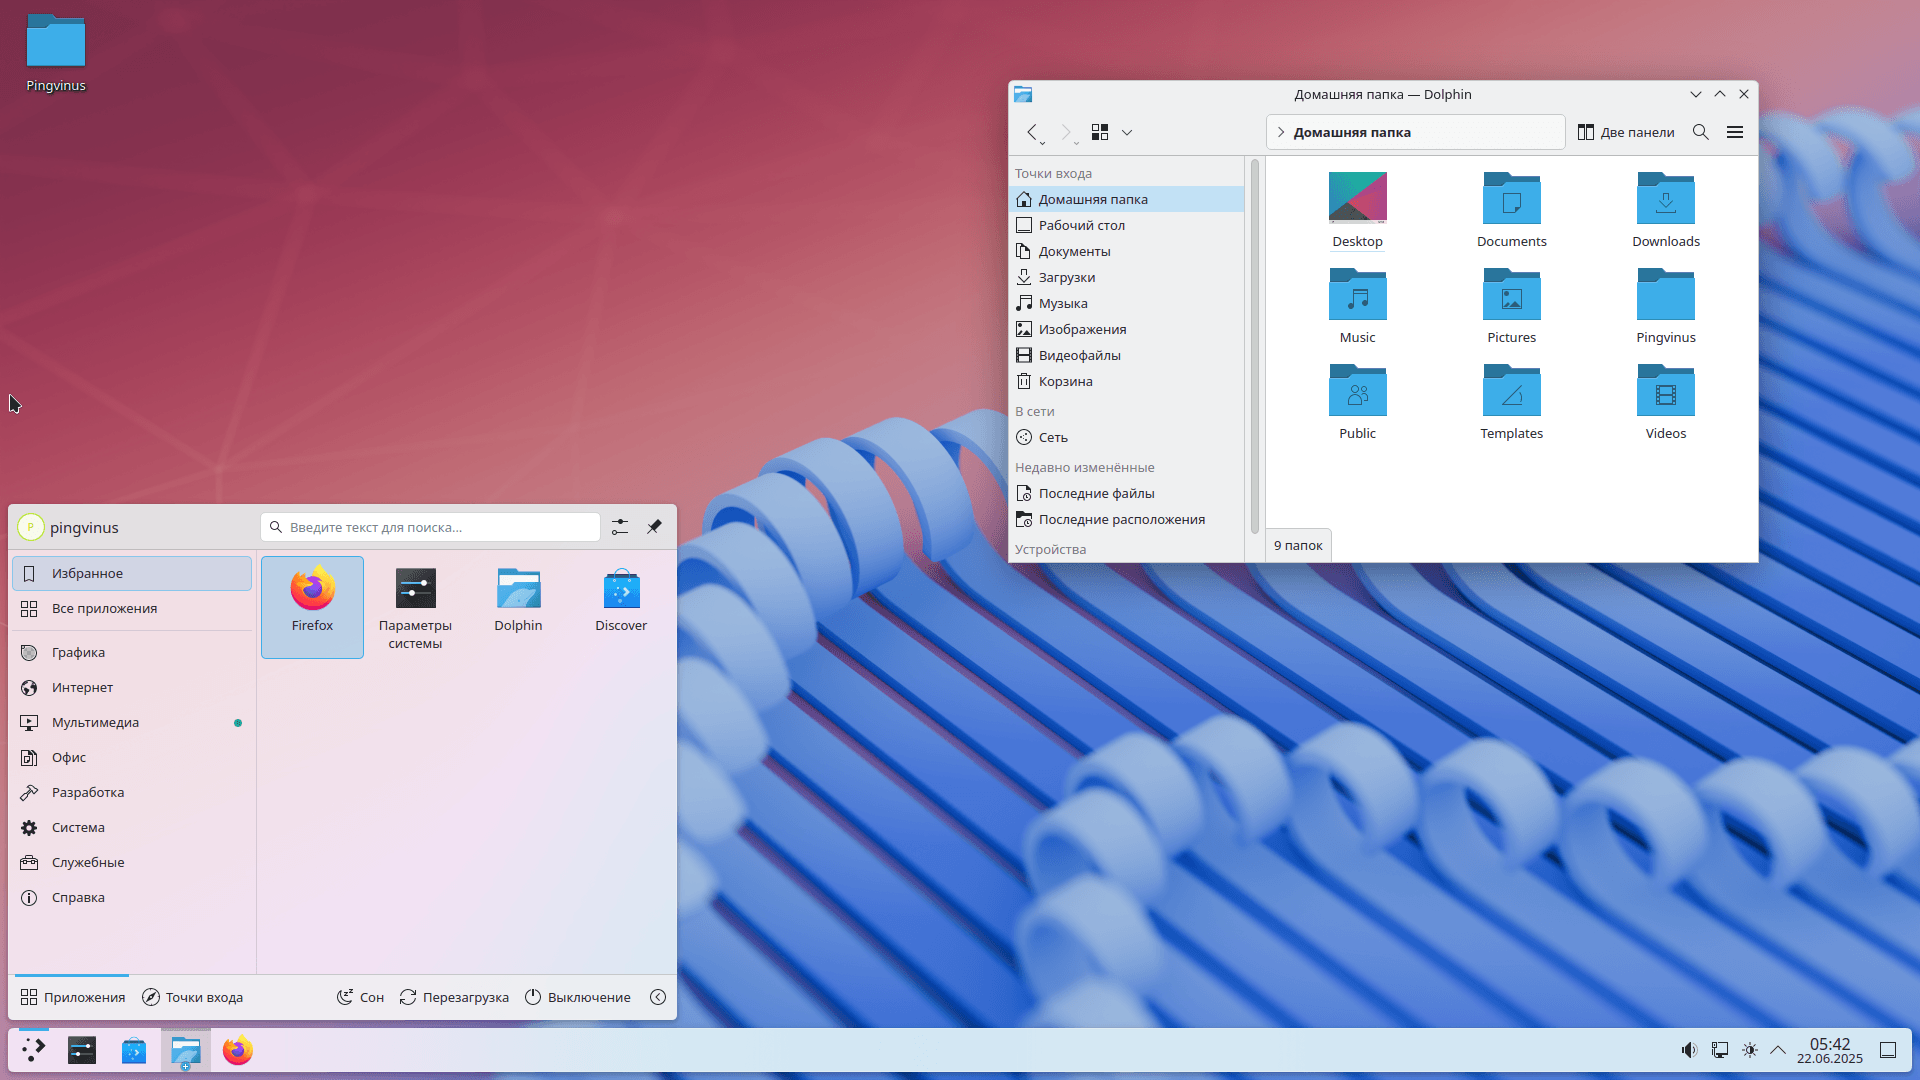Viewport: 1920px width, 1080px height.
Task: Click Сон sleep button
Action: tap(360, 997)
